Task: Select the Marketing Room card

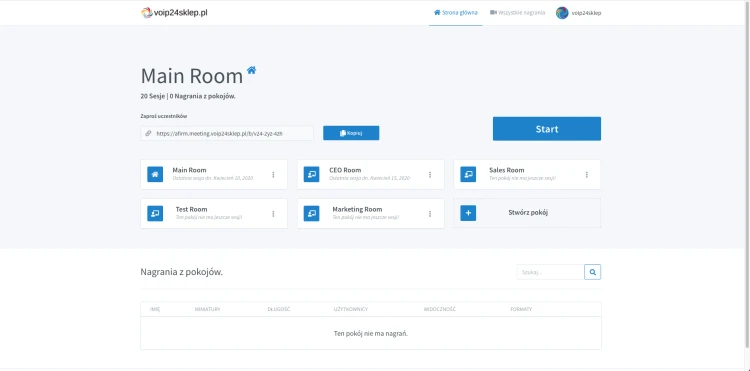Action: (371, 213)
